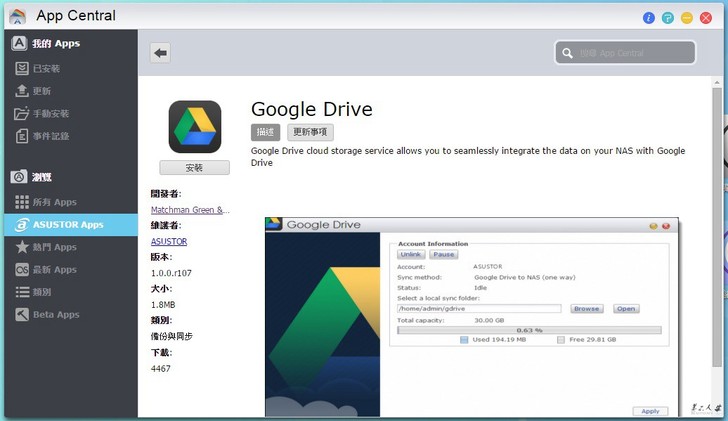The image size is (728, 421).
Task: Select 手動安裝 in sidebar
Action: pos(71,113)
